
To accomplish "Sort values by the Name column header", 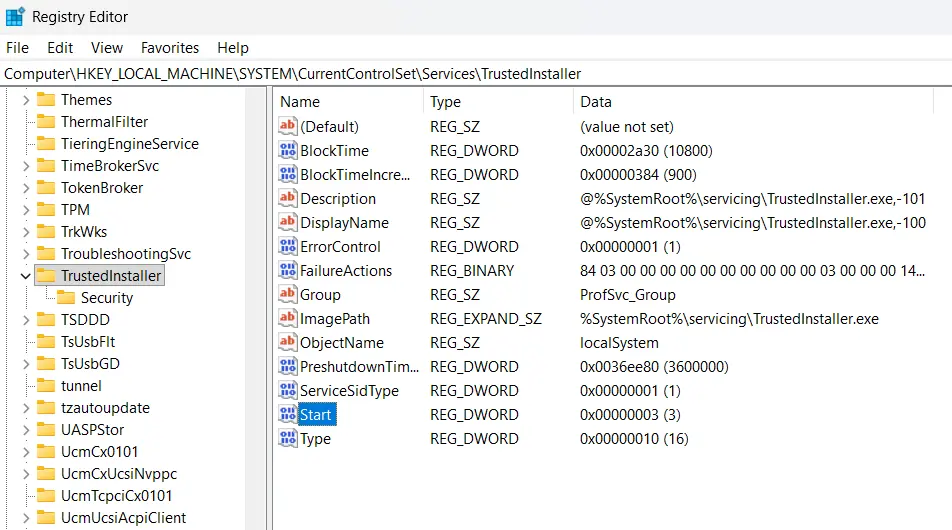I will pos(348,101).
